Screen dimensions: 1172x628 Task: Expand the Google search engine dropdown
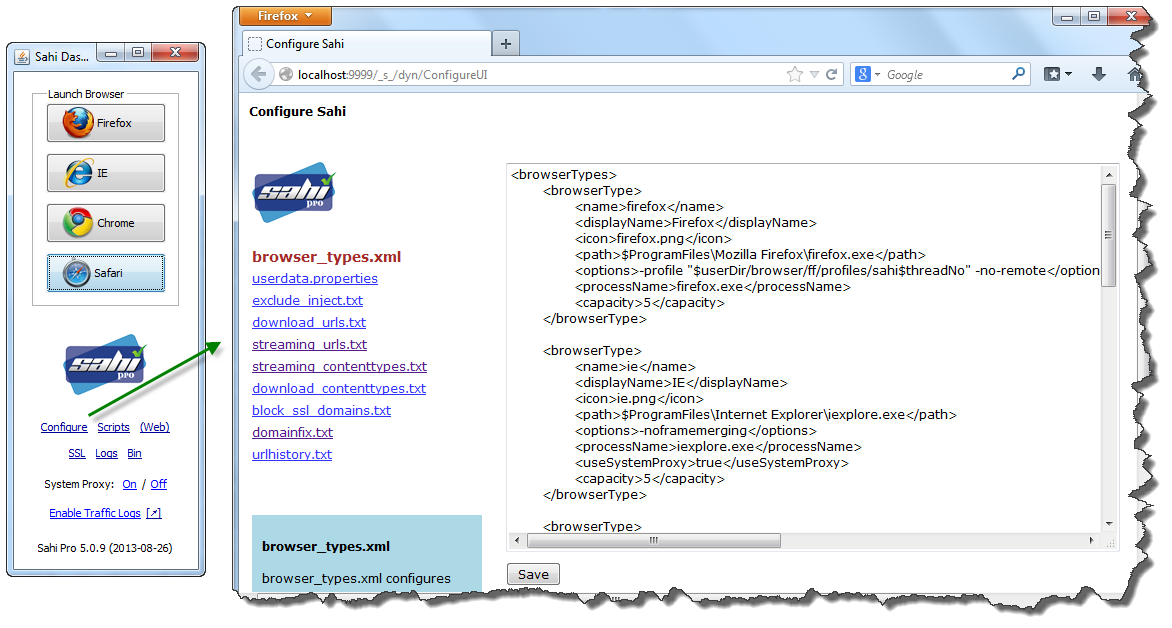(x=867, y=74)
